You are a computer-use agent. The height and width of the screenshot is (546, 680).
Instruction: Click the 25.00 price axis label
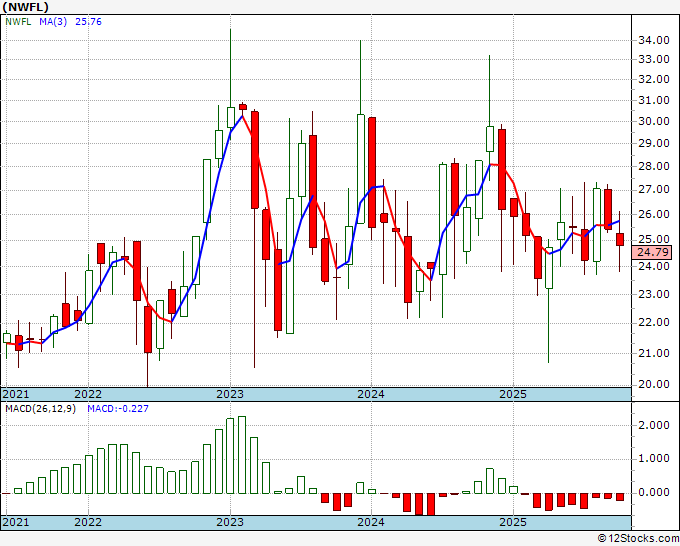click(x=654, y=239)
